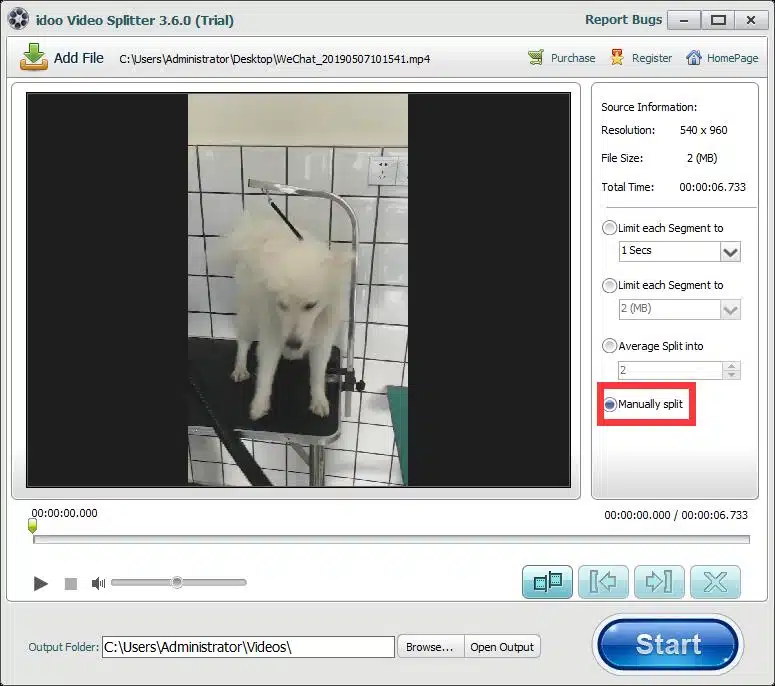This screenshot has width=775, height=686.
Task: Click the split marker film icon button
Action: [x=547, y=582]
